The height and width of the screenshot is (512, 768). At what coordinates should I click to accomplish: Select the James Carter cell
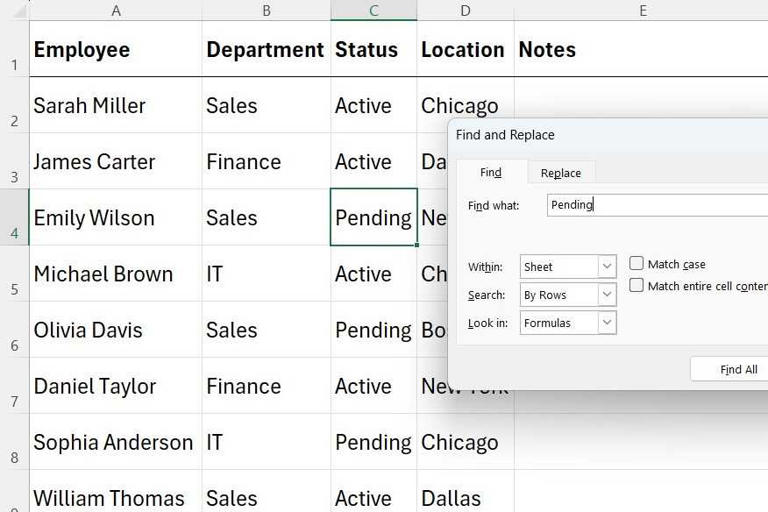point(116,161)
